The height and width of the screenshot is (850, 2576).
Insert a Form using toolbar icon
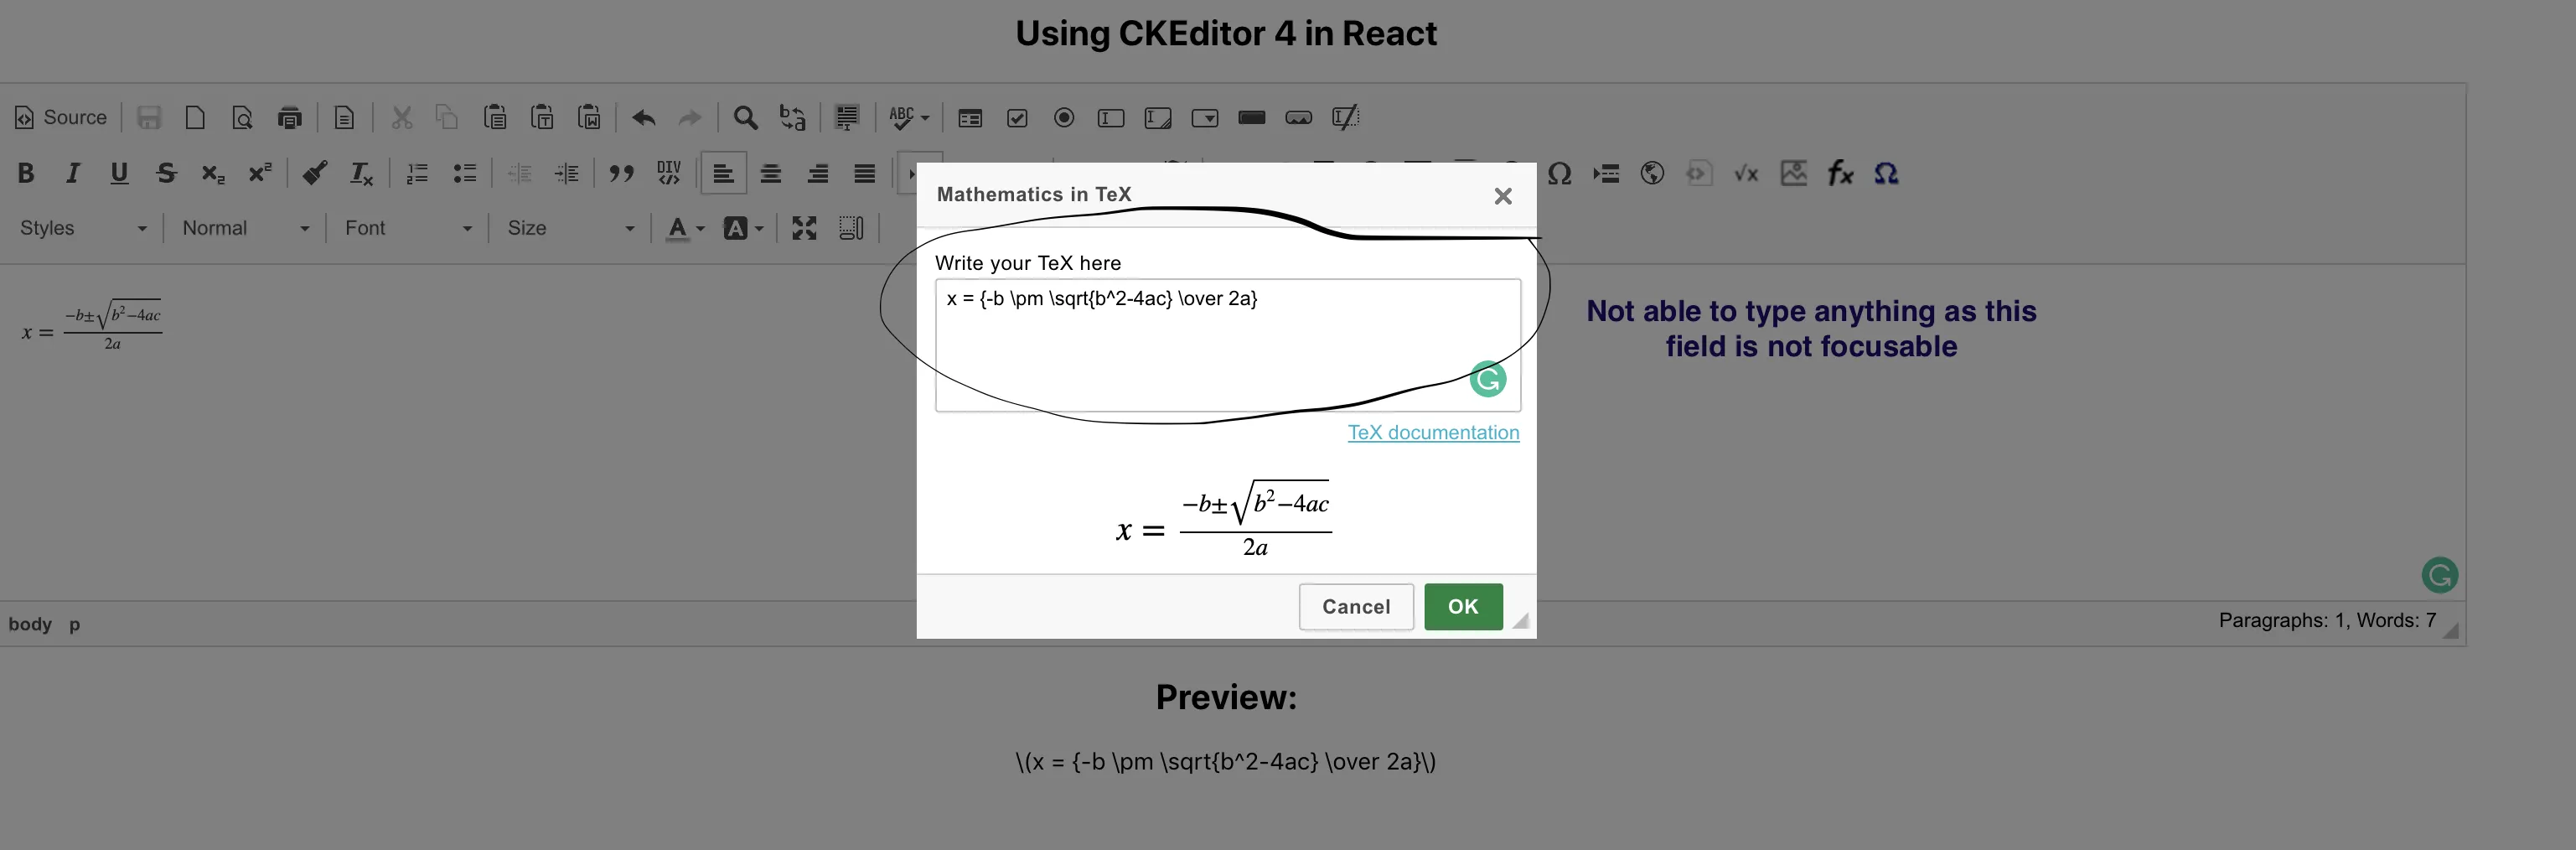pyautogui.click(x=970, y=118)
